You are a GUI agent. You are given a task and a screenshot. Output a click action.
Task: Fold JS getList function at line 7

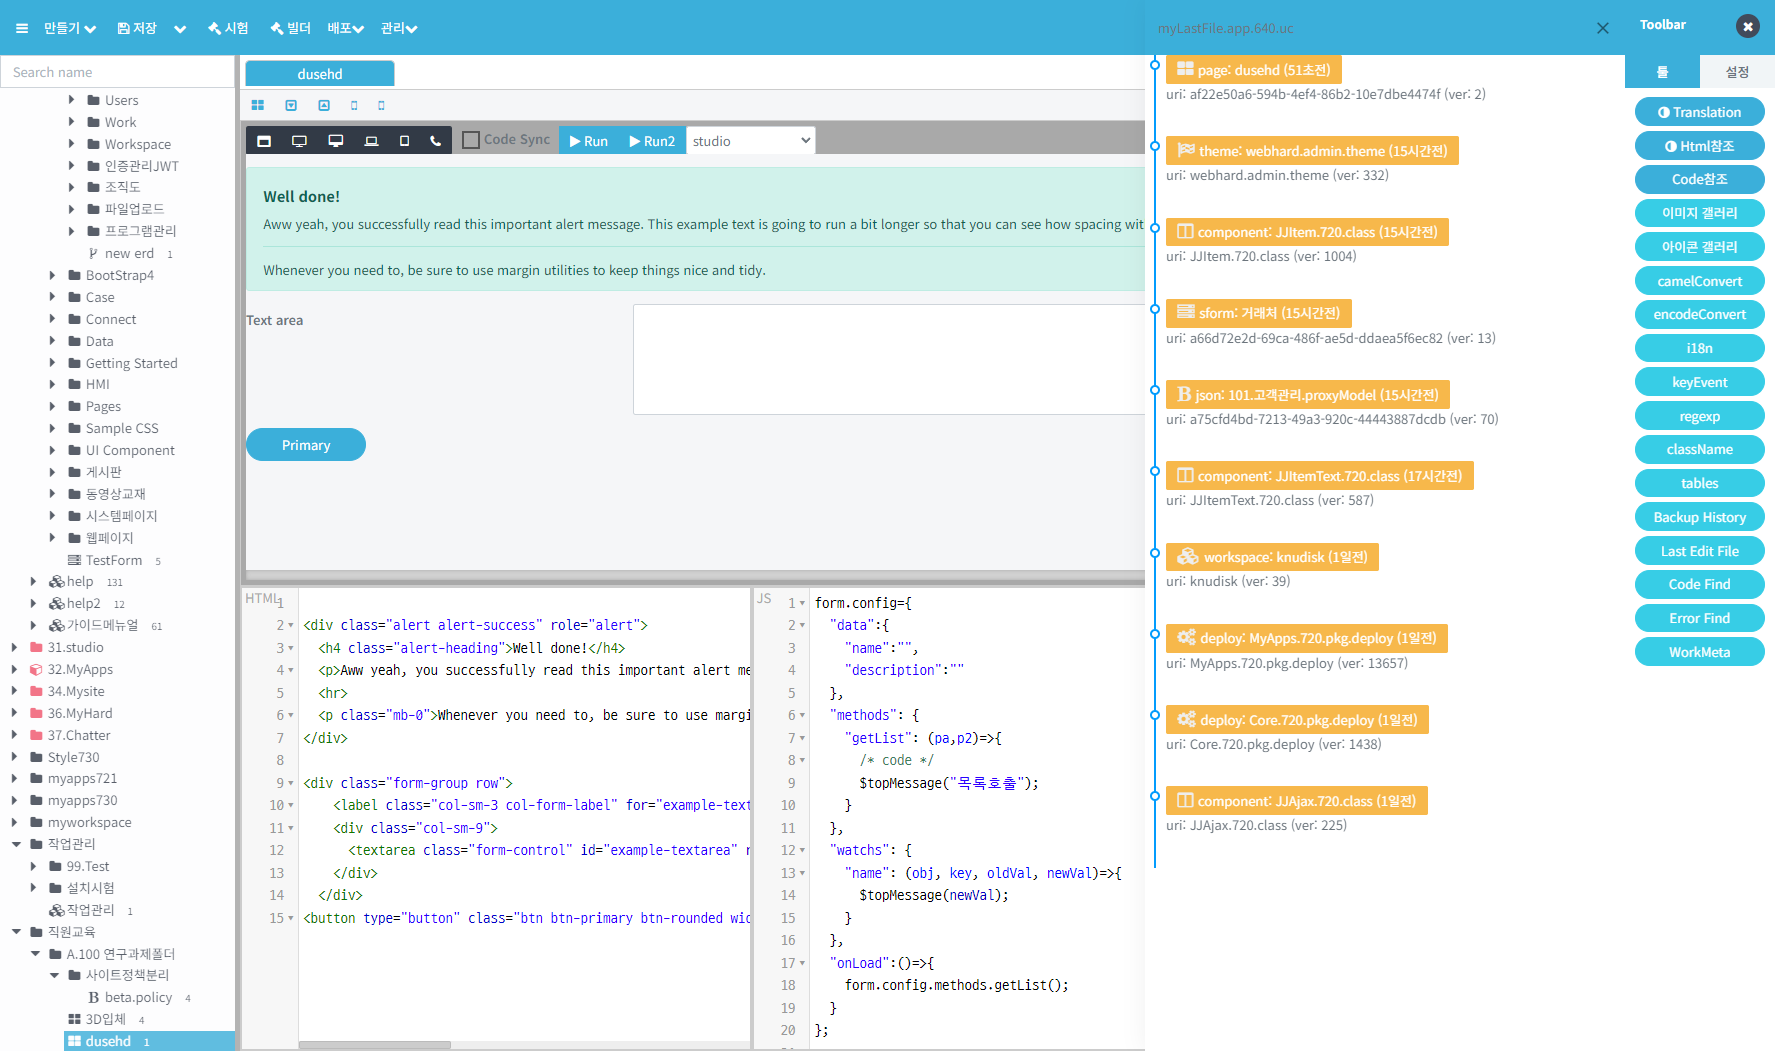coord(802,739)
